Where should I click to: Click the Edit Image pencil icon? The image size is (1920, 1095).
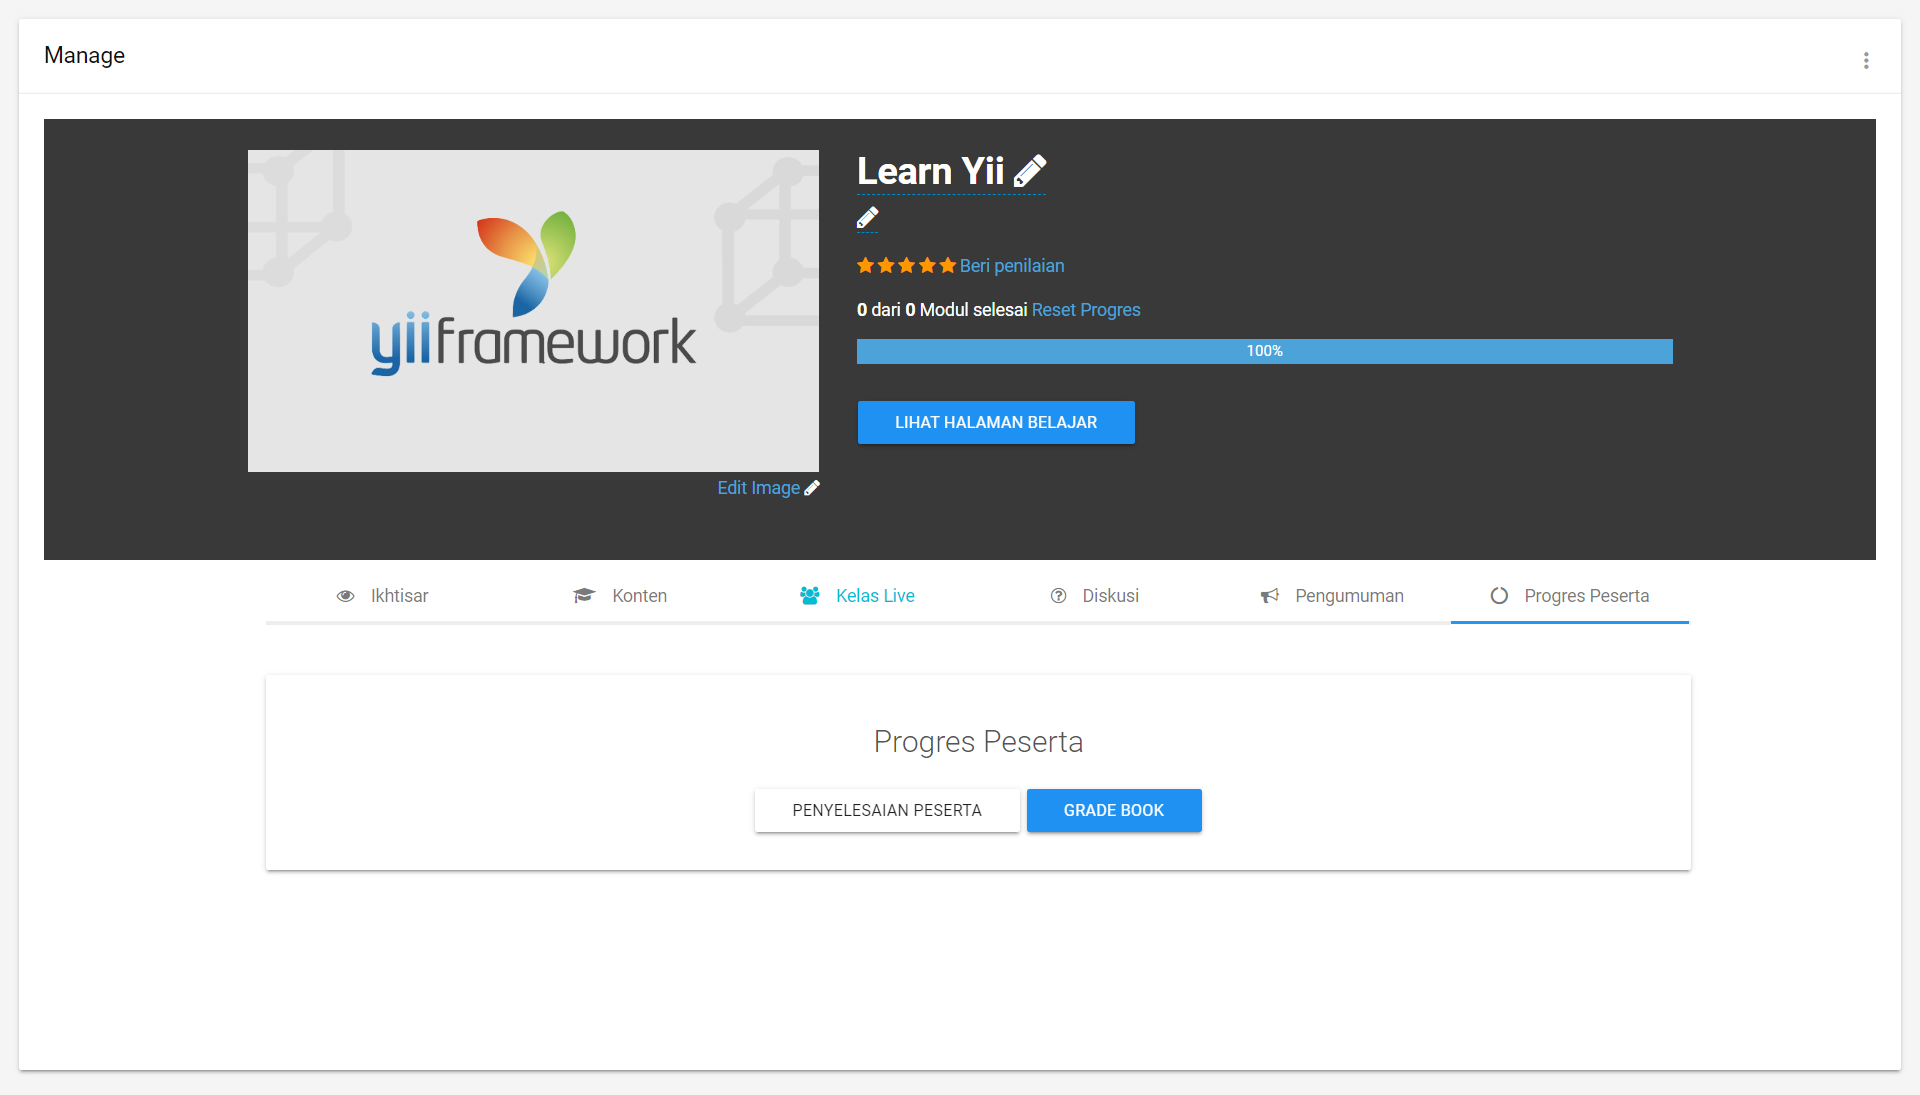[812, 488]
